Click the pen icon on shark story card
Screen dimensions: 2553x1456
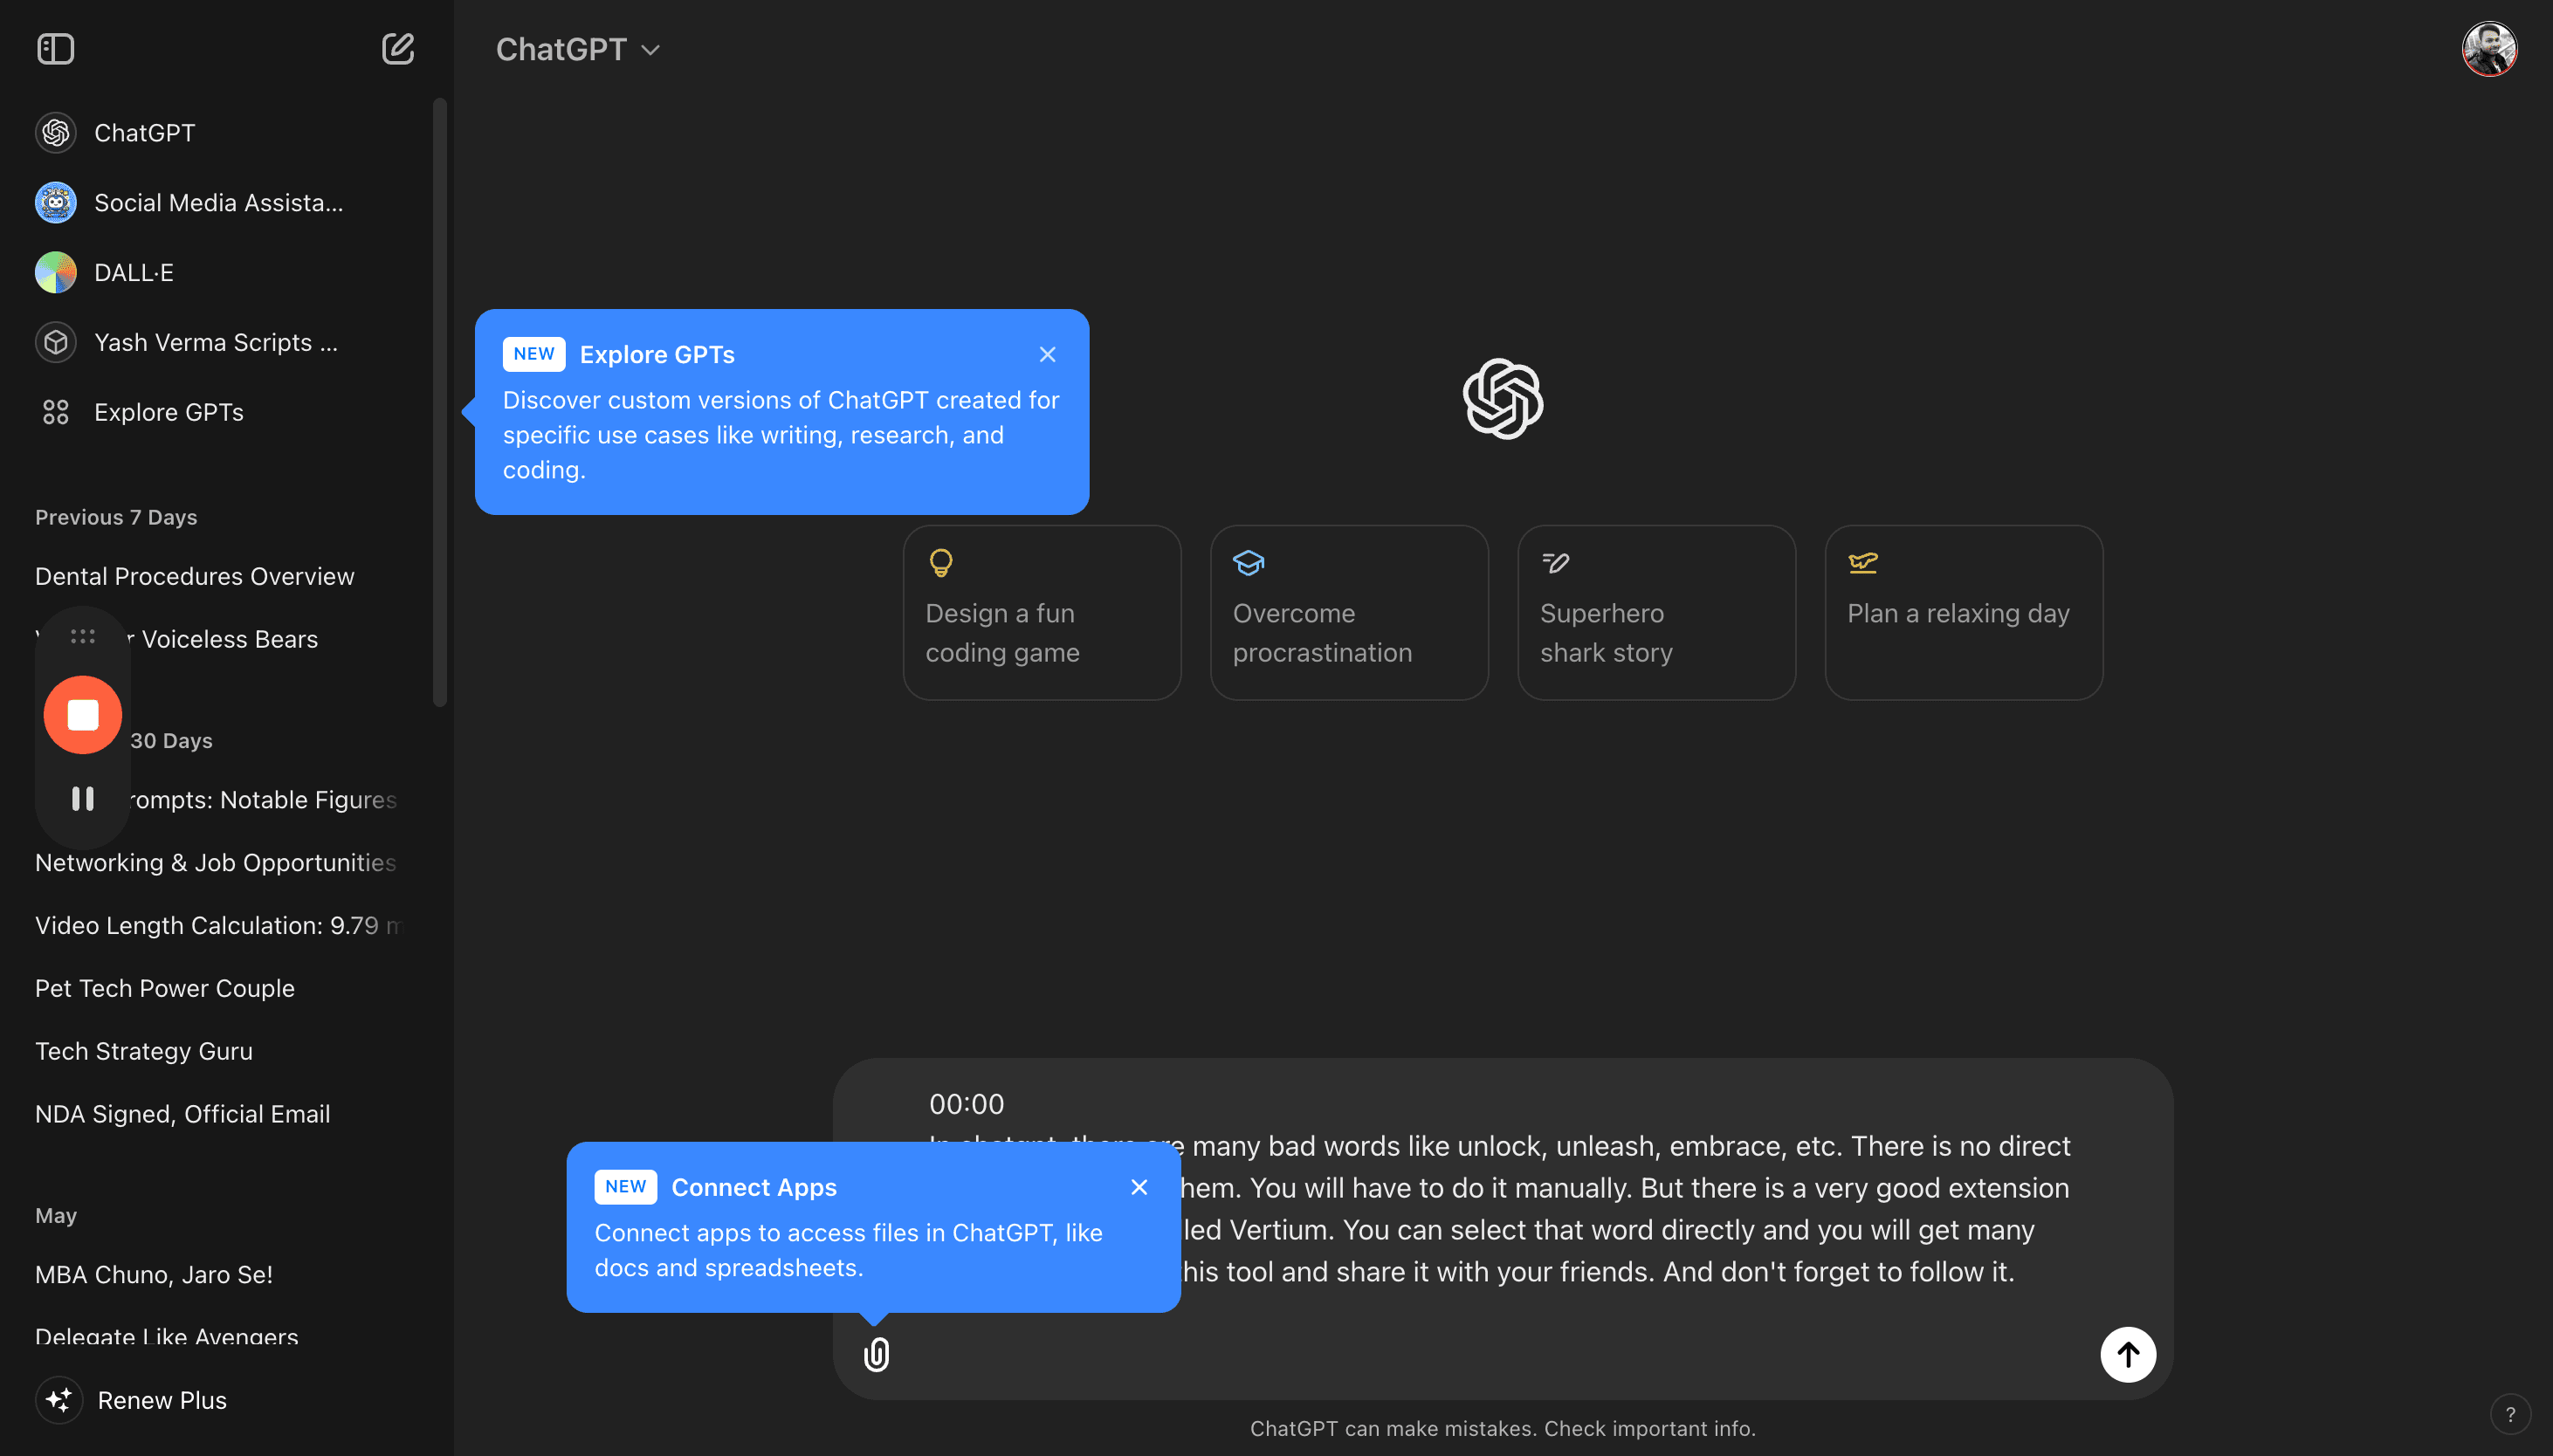[1555, 563]
